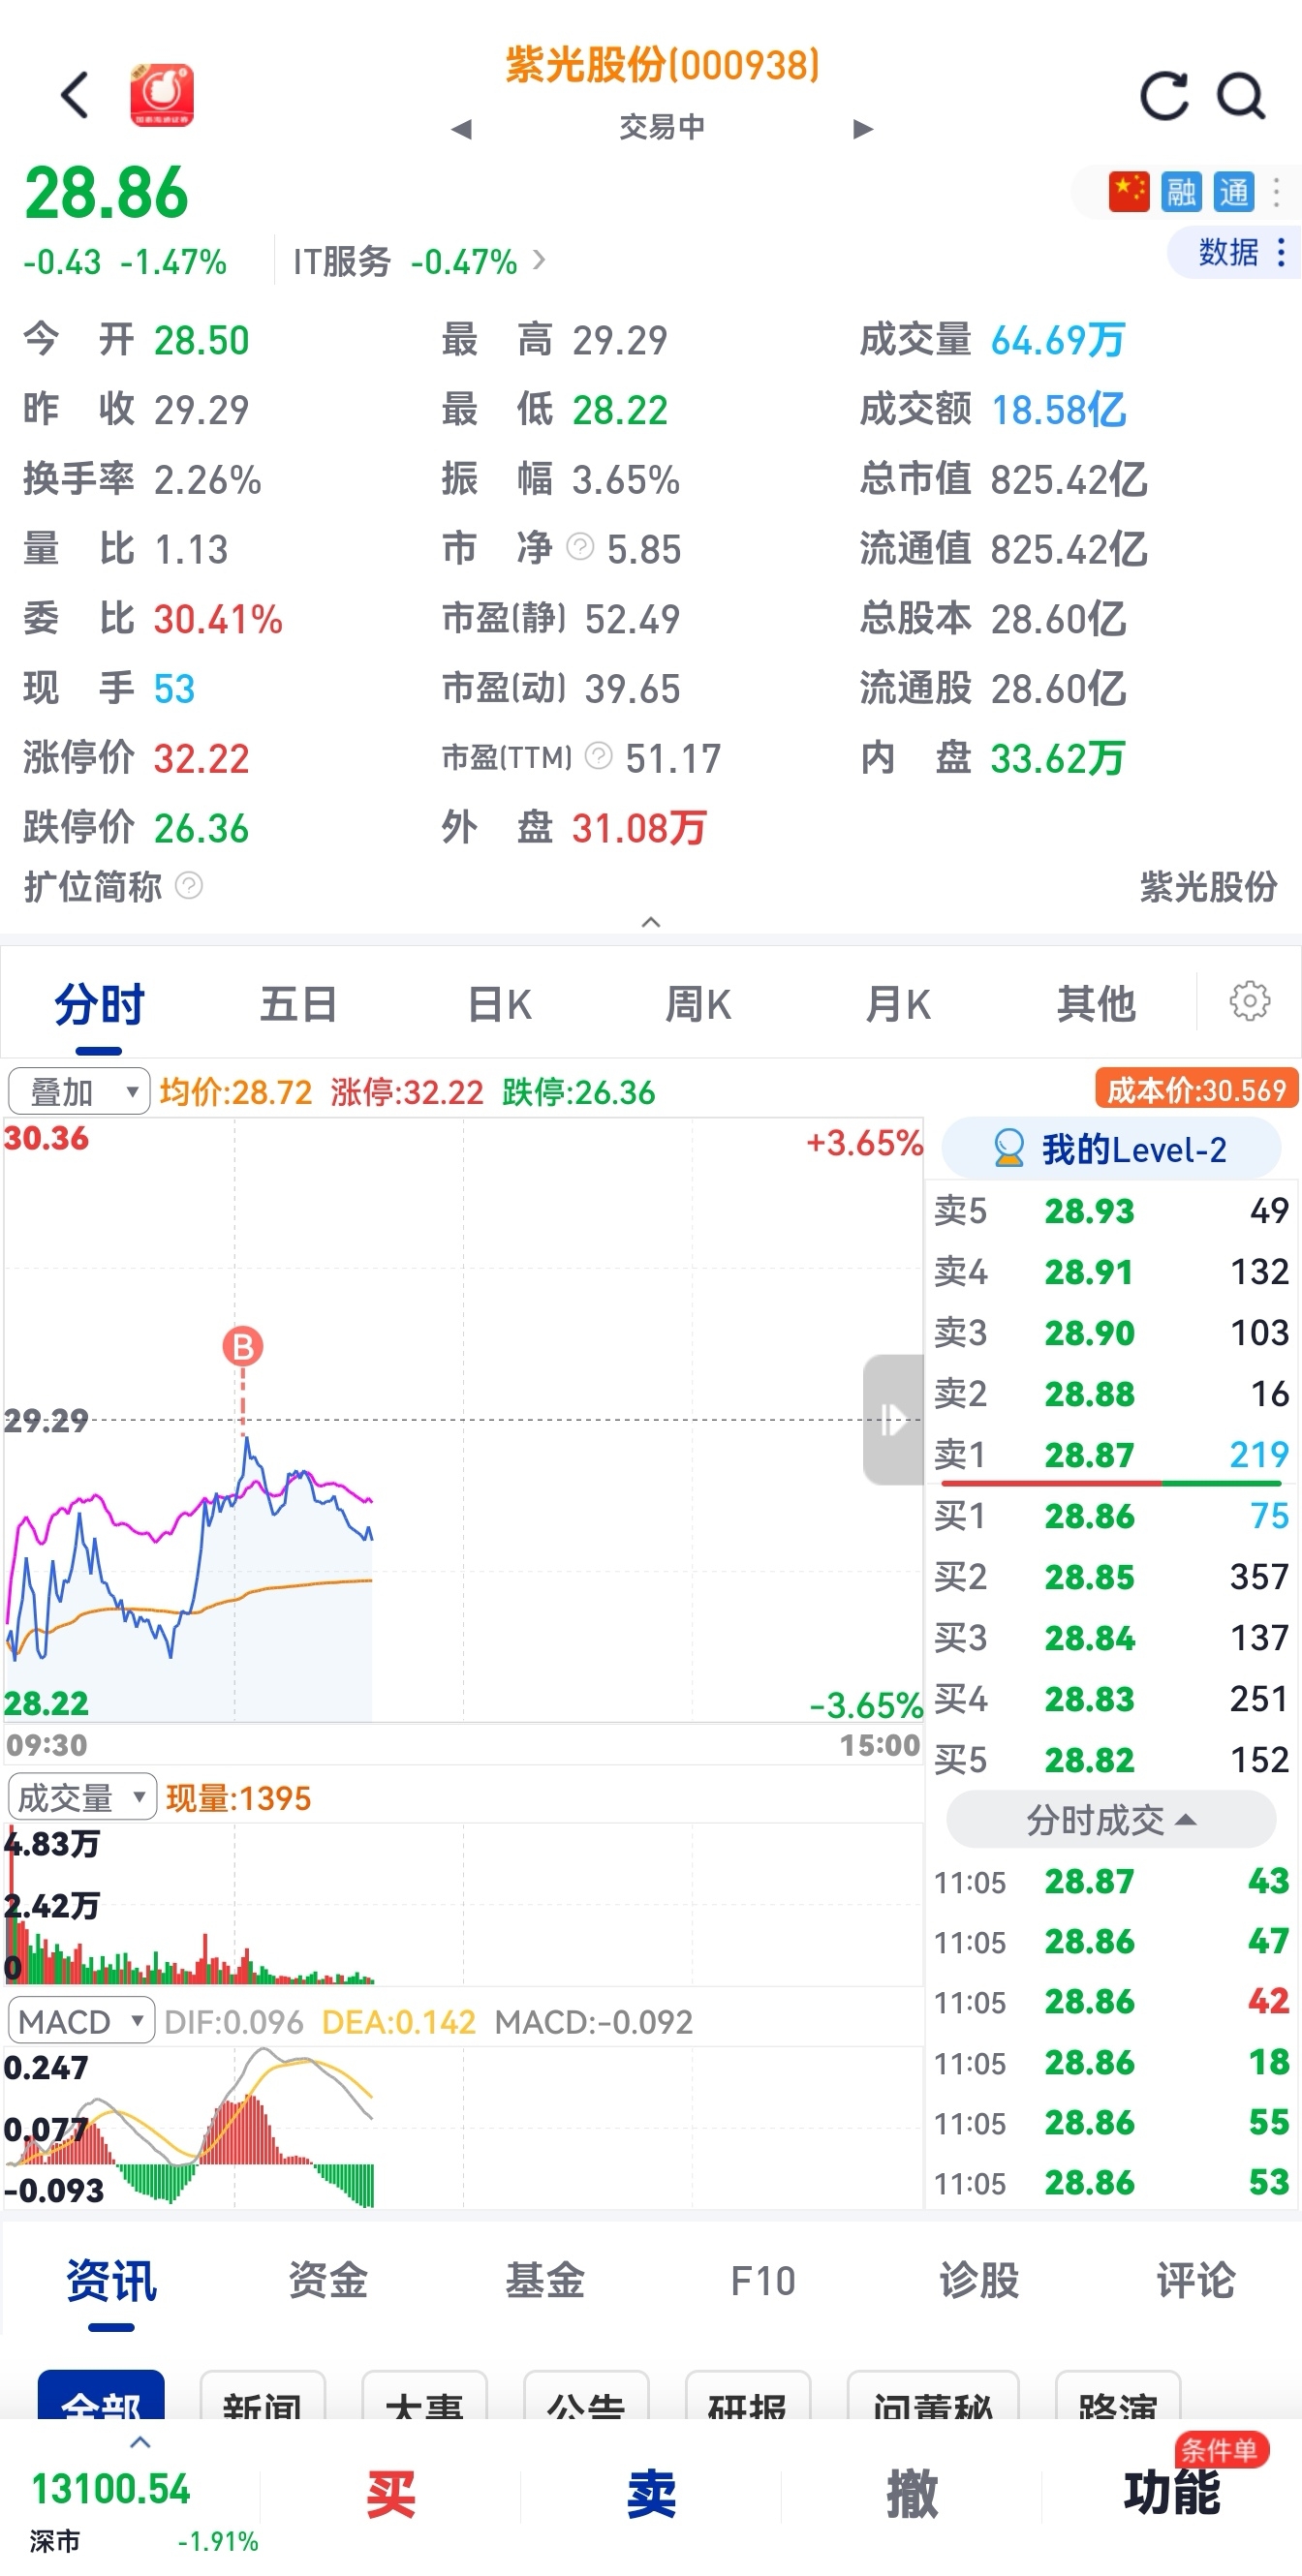Viewport: 1302px width, 2576px height.
Task: Expand the side panel chart toggle
Action: [x=892, y=1418]
